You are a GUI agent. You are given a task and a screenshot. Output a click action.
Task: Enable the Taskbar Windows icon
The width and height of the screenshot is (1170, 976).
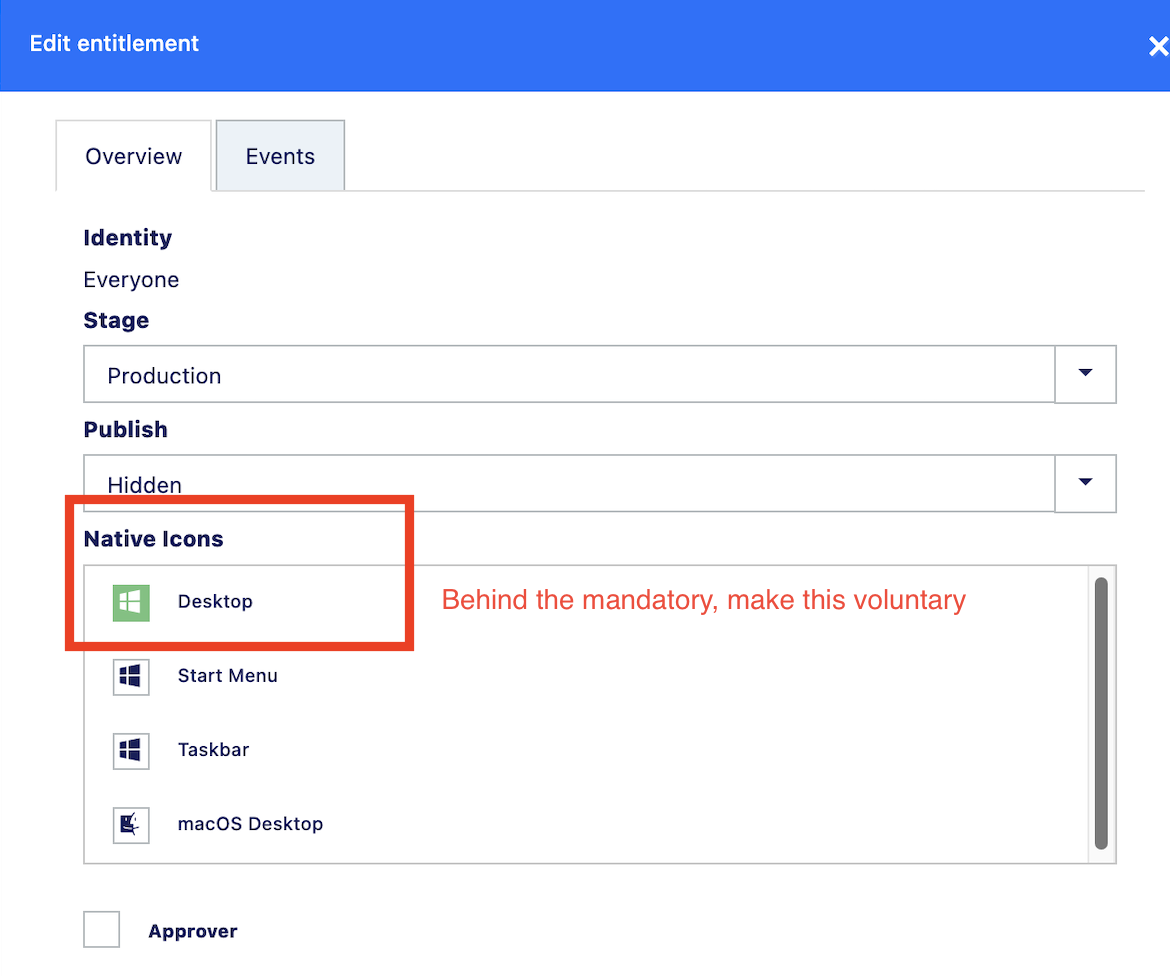point(131,750)
